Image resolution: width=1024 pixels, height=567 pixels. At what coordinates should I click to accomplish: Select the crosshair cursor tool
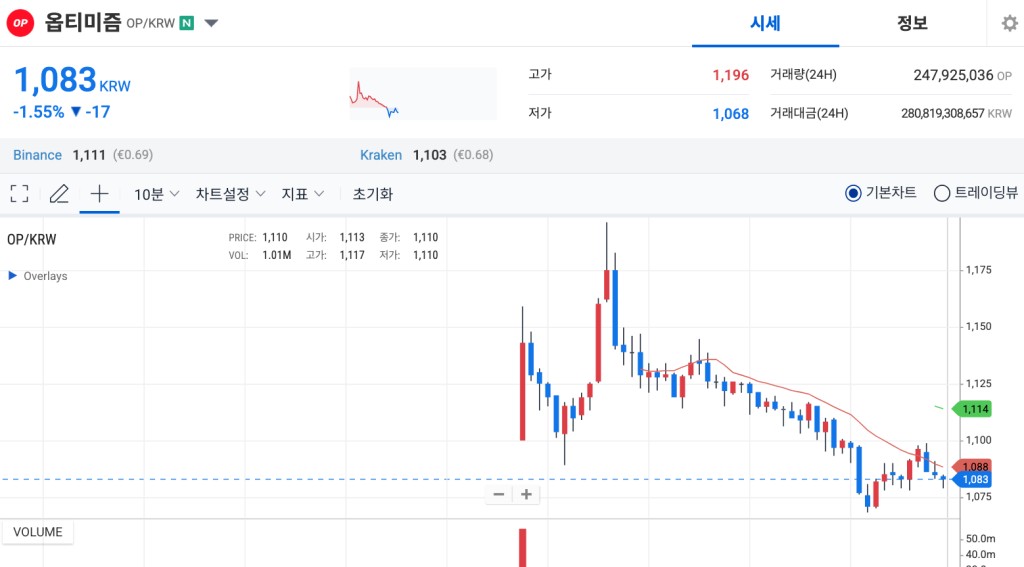coord(99,193)
